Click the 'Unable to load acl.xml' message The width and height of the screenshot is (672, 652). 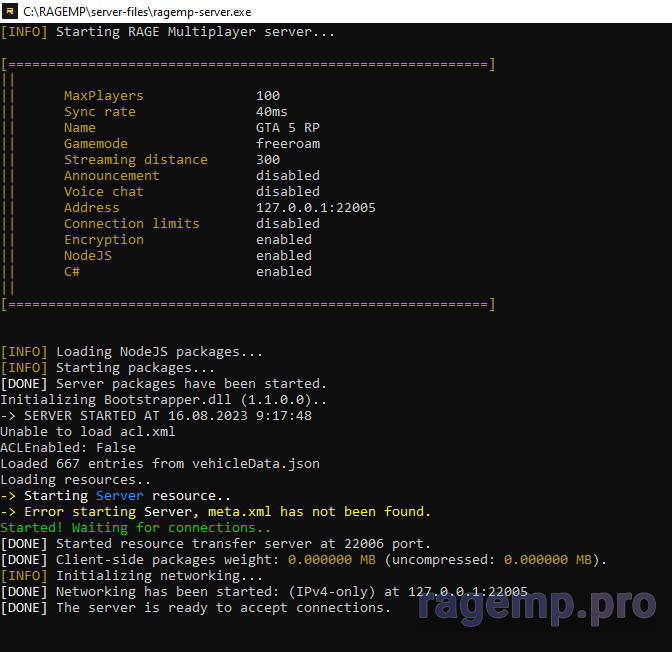(x=88, y=432)
